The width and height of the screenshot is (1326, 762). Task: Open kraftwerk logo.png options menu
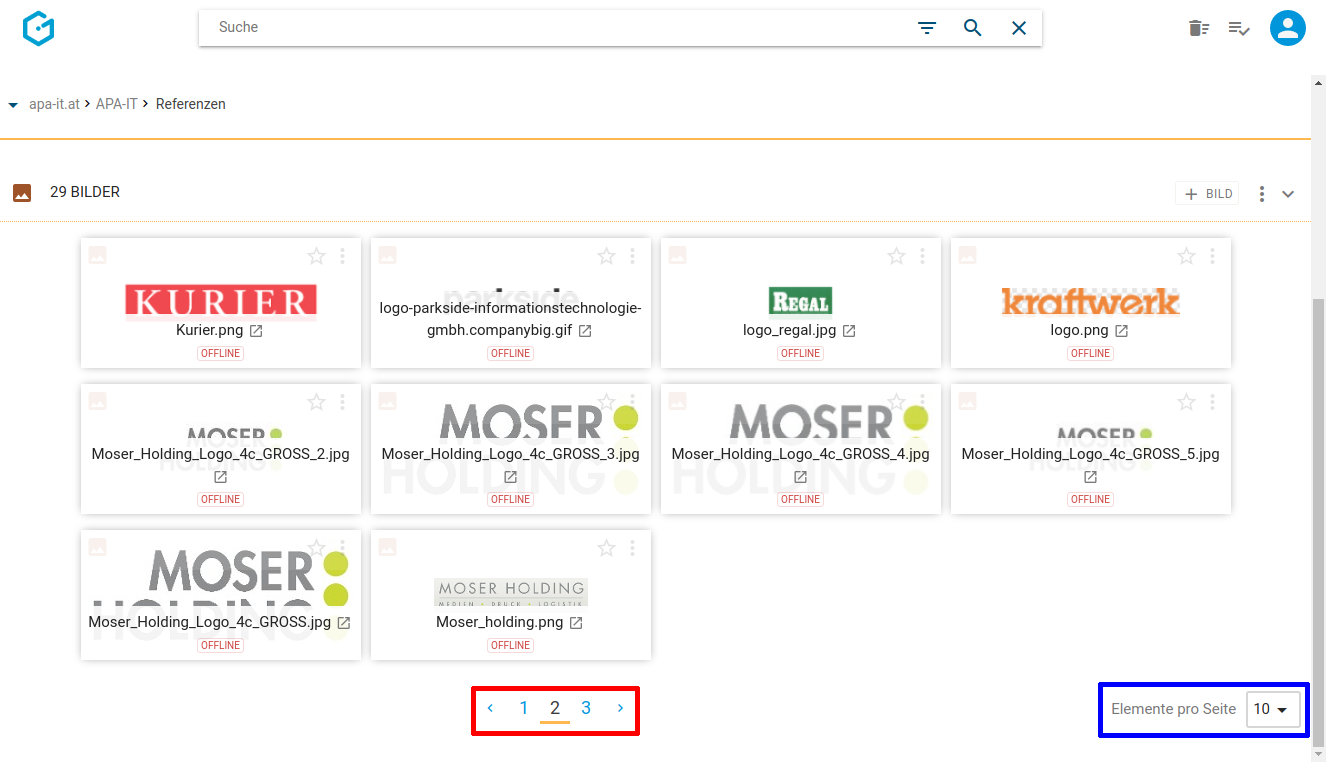1213,256
